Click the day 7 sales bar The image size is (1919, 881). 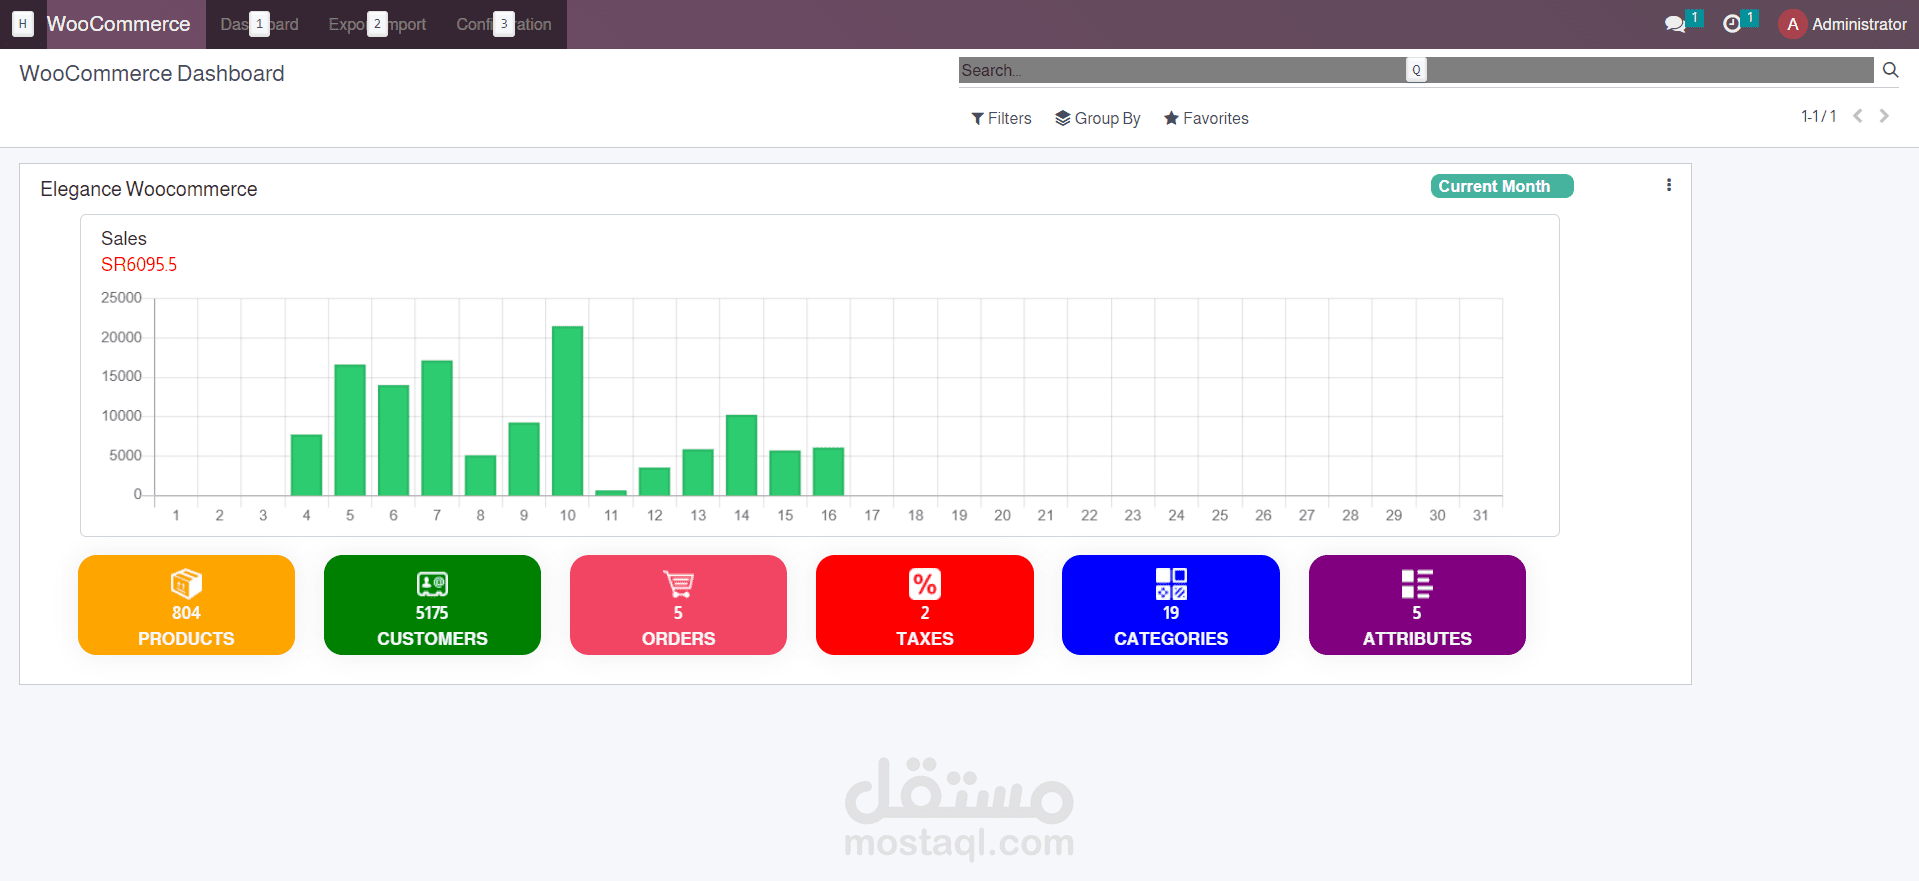pos(437,428)
